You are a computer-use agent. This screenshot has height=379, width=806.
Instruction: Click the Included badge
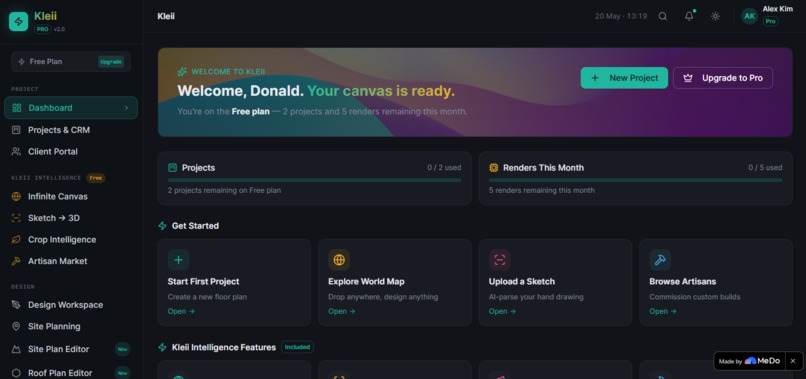coord(298,347)
